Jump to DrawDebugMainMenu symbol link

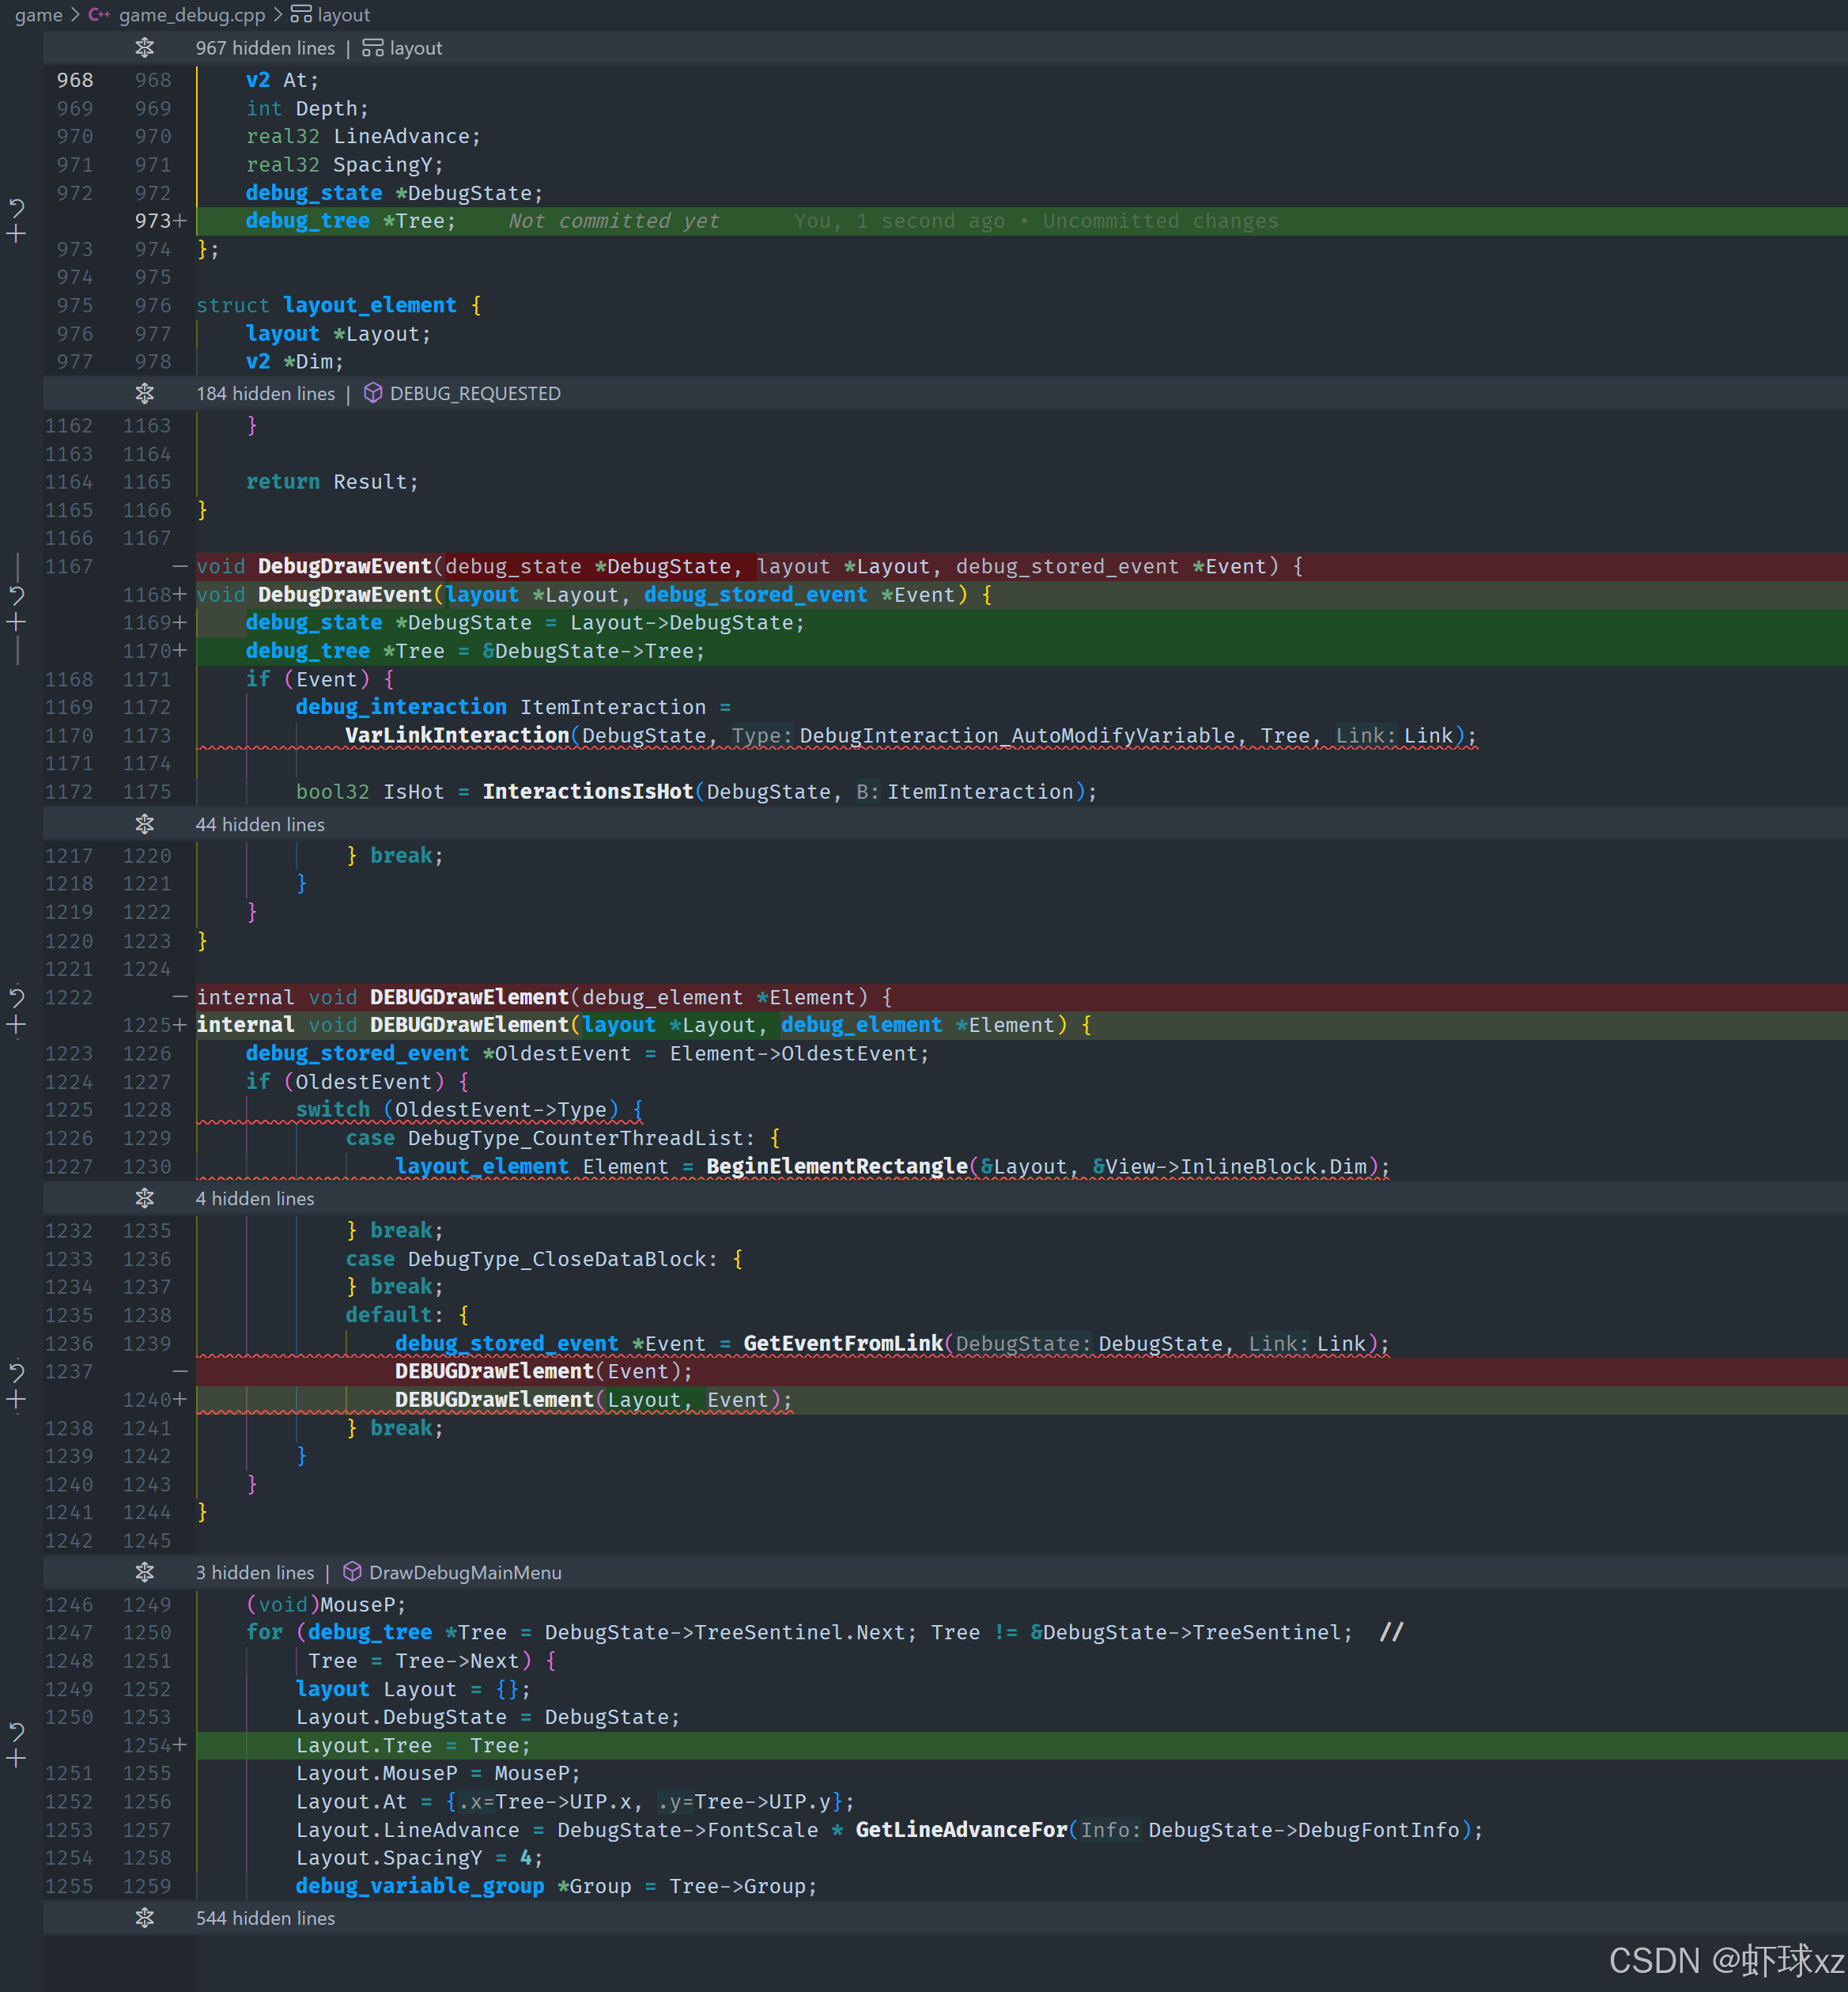464,1573
